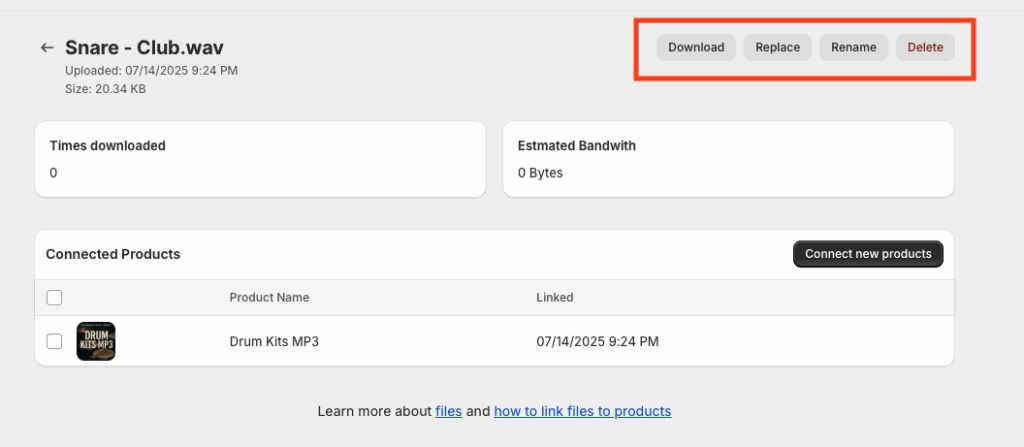Go back using the left arrow icon
1024x447 pixels.
coord(46,48)
